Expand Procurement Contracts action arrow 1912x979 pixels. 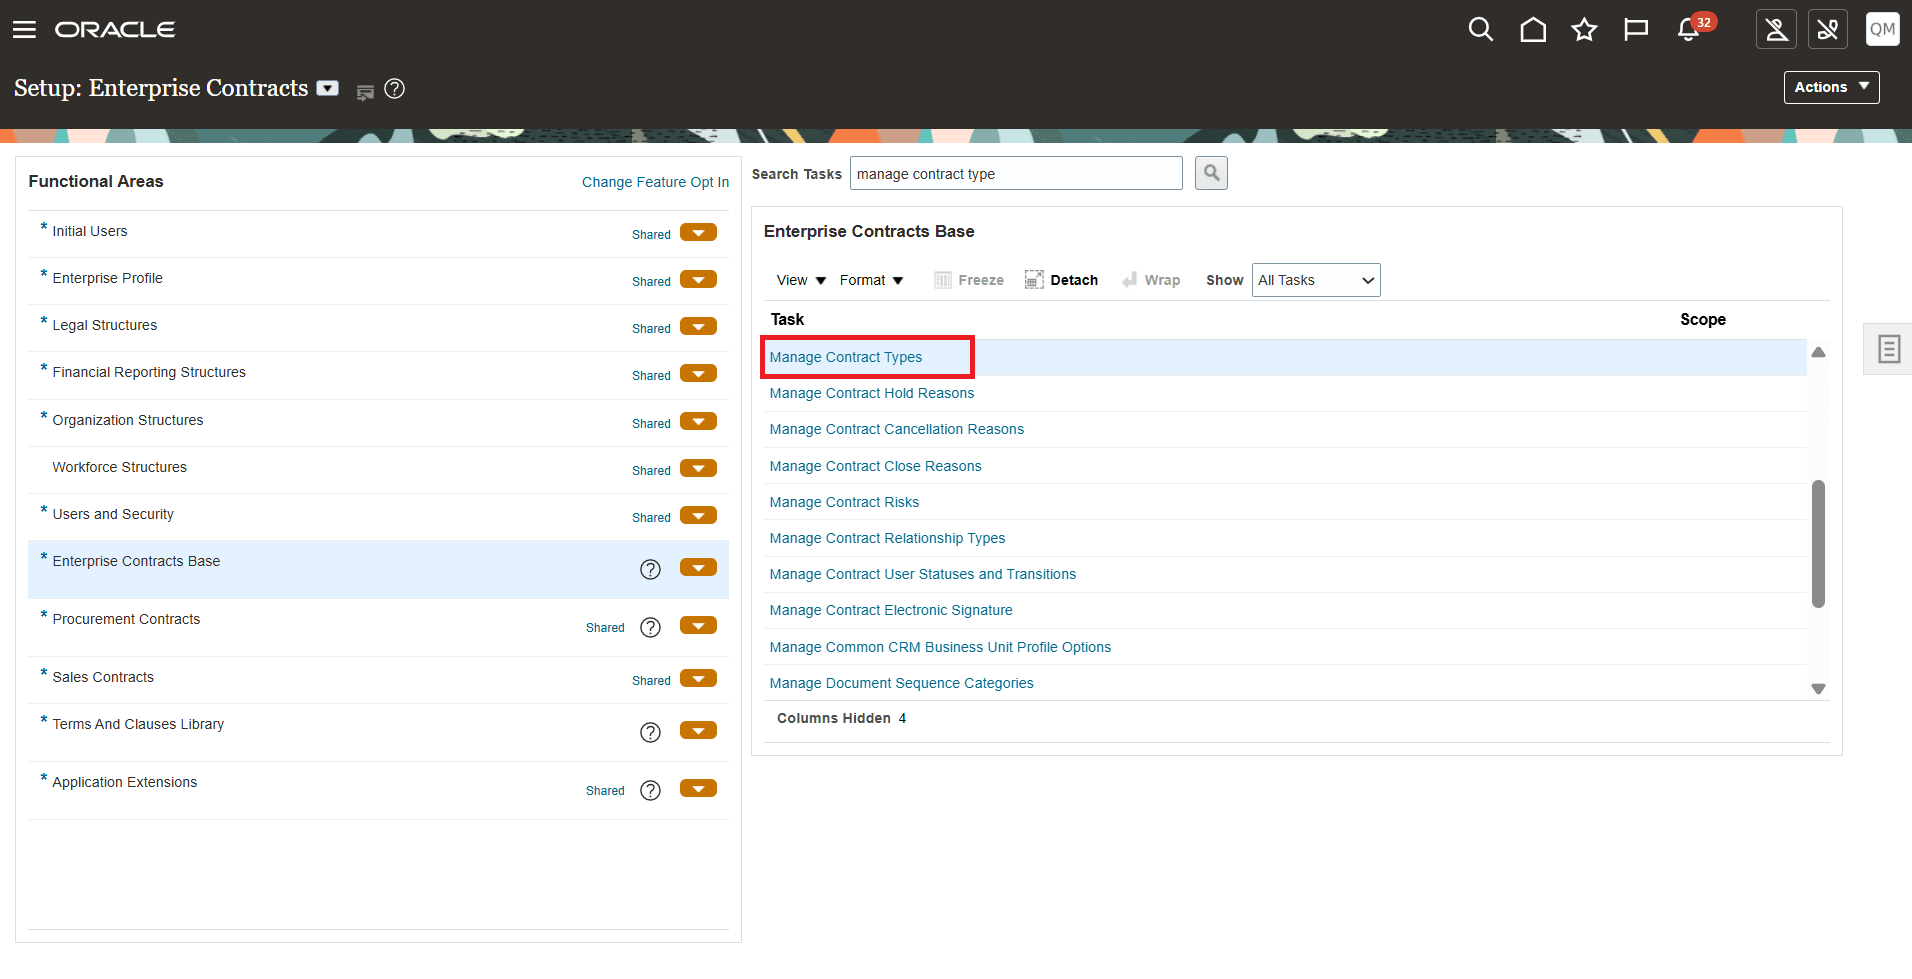coord(698,625)
